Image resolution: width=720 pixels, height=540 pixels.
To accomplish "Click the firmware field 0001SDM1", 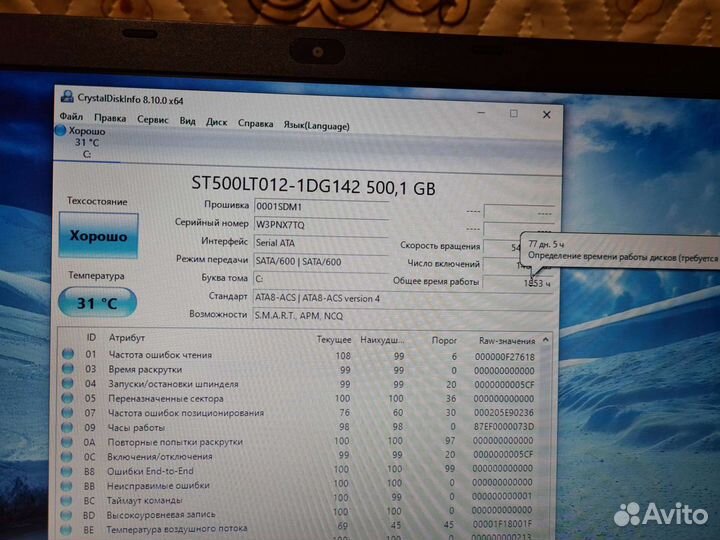I will pyautogui.click(x=321, y=207).
